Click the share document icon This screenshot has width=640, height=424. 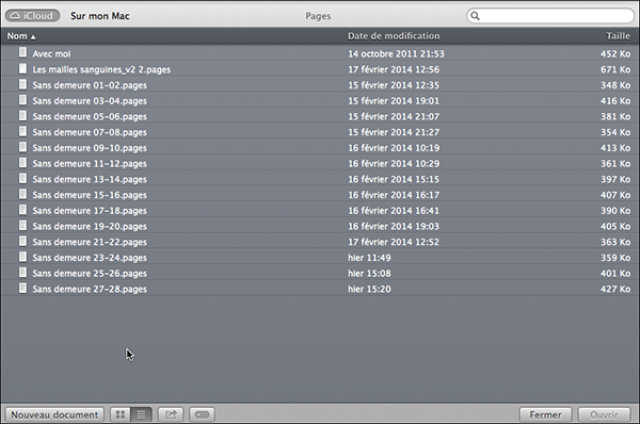[170, 414]
